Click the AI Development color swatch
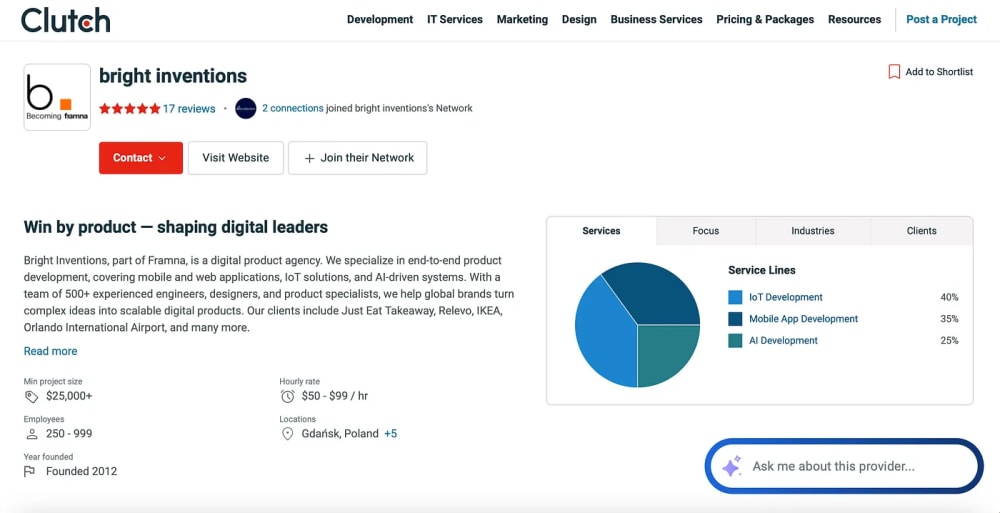This screenshot has width=1000, height=513. click(735, 341)
